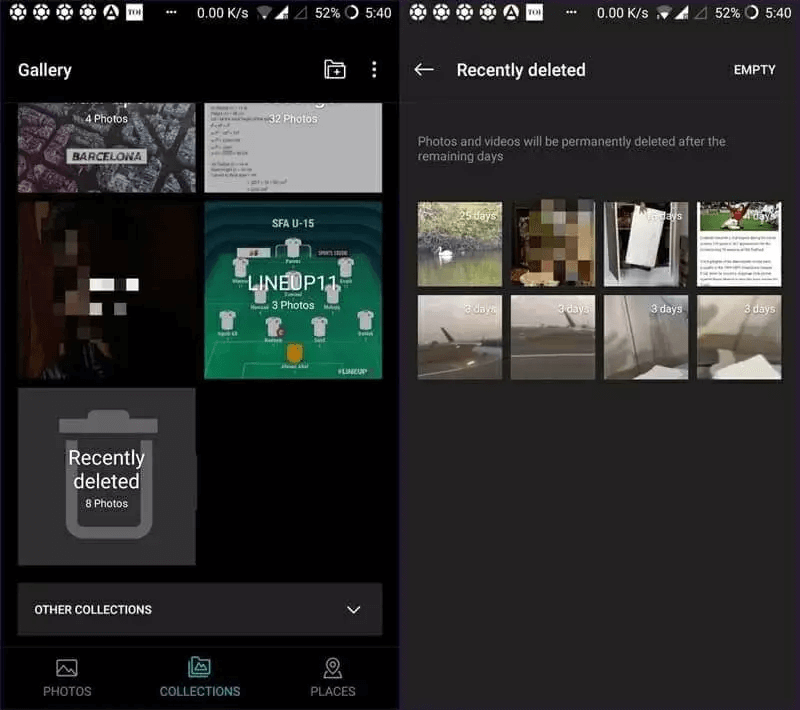Go back using the arrow icon
The height and width of the screenshot is (710, 800).
point(424,69)
